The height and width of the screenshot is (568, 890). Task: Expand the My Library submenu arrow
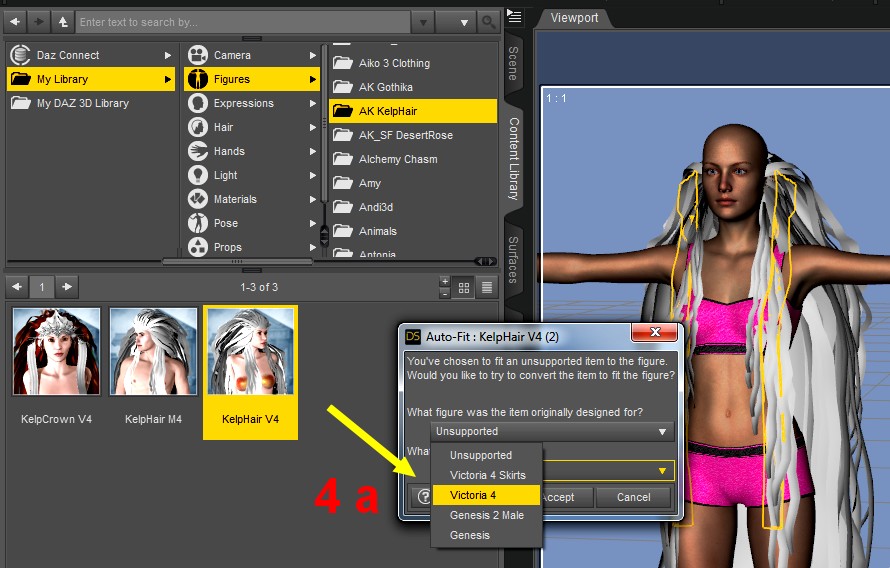pyautogui.click(x=167, y=79)
